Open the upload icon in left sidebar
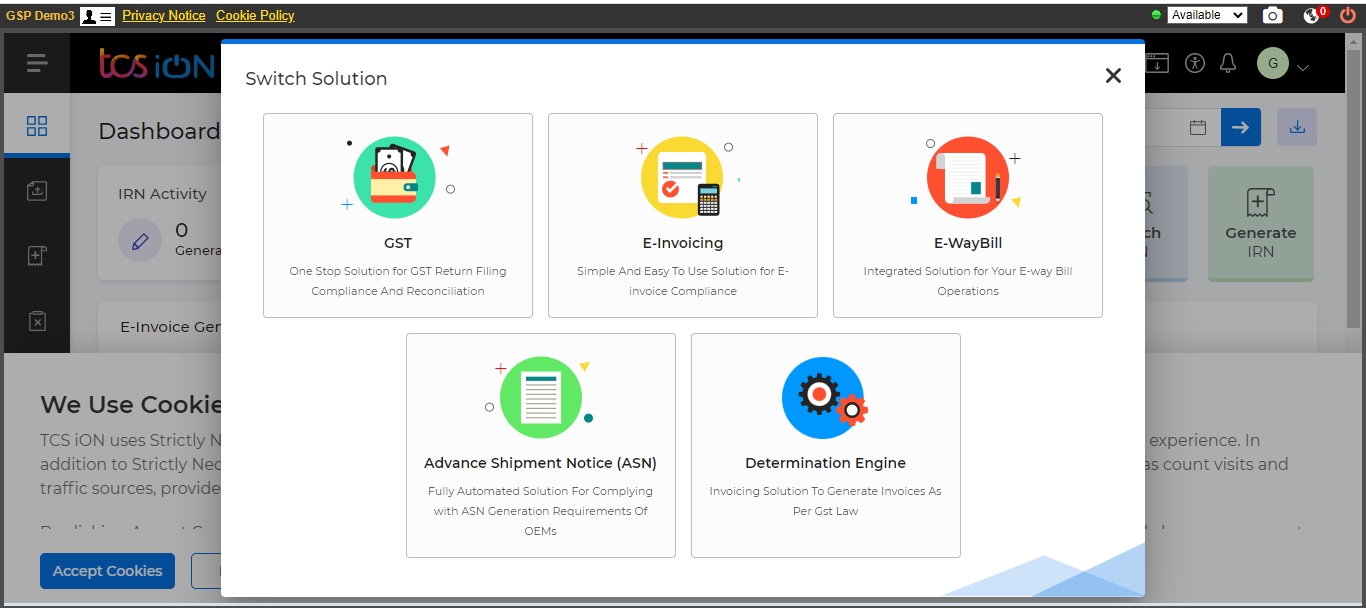 37,190
